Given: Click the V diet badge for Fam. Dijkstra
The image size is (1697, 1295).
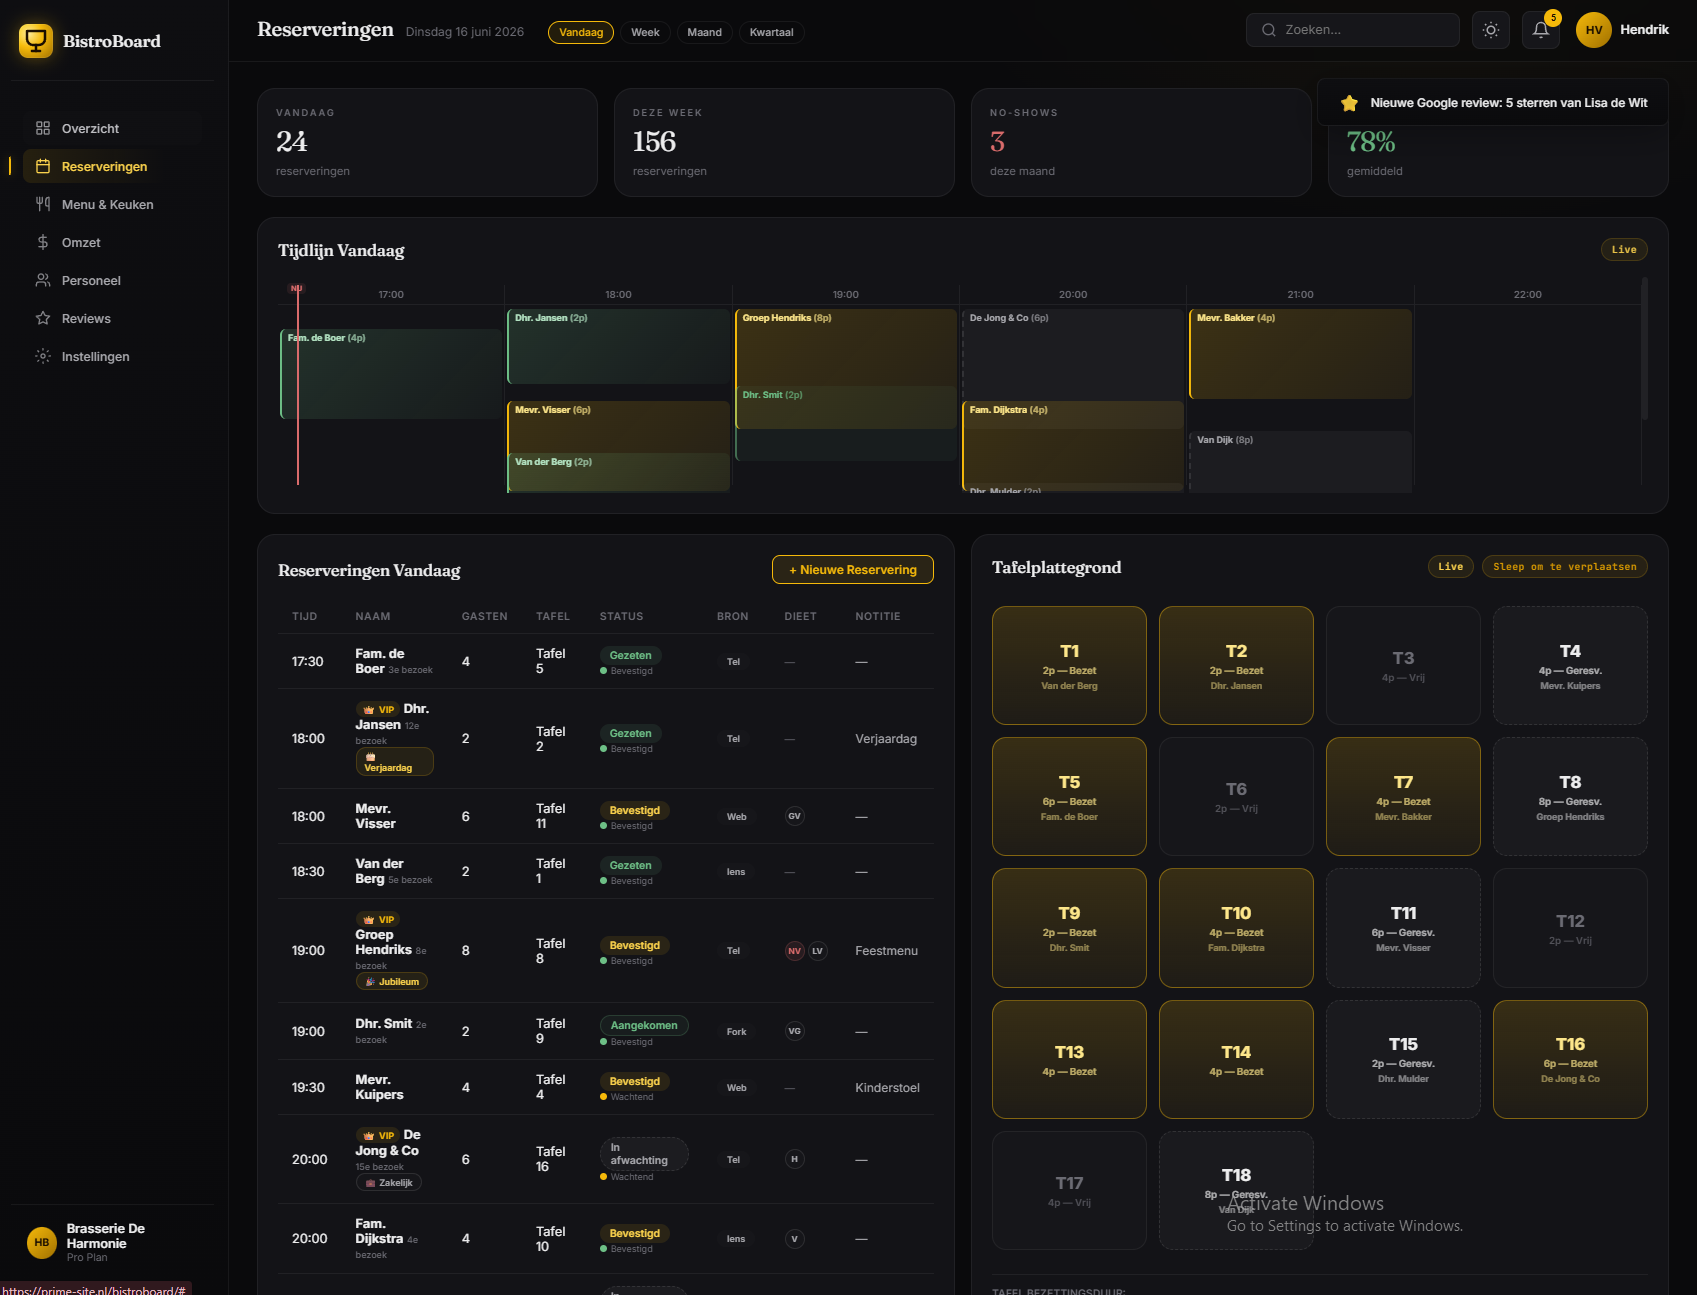Looking at the screenshot, I should tap(794, 1239).
